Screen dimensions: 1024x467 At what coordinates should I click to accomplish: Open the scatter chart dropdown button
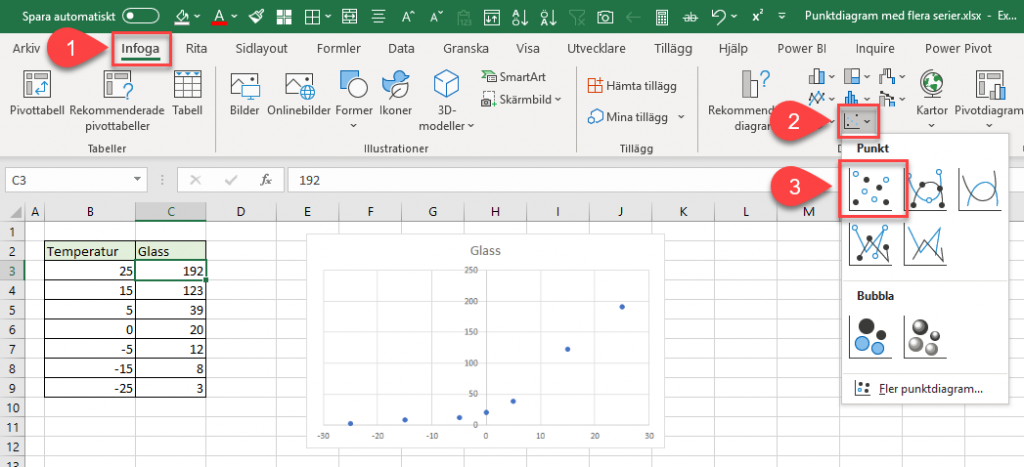857,121
